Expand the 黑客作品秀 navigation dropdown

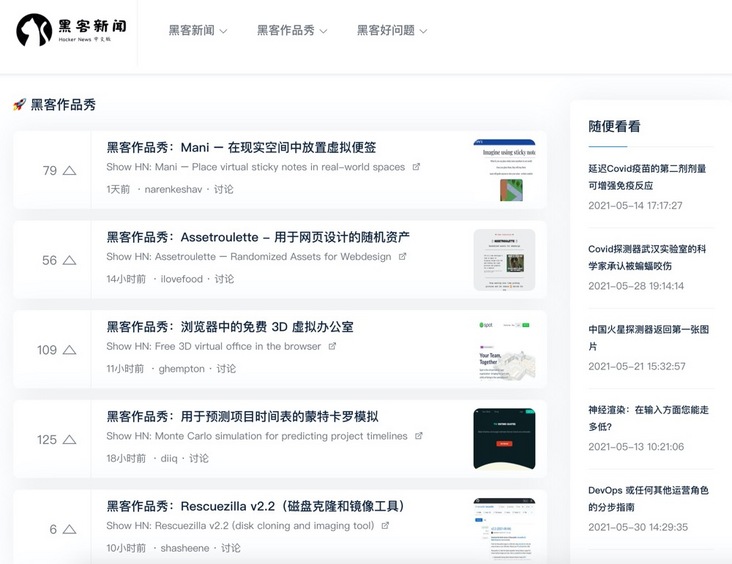tap(291, 31)
